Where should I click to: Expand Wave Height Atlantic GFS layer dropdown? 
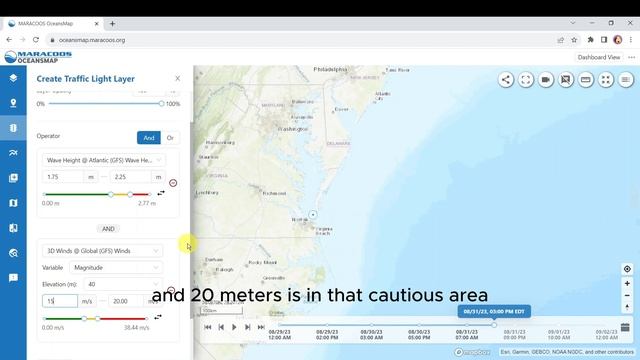pos(104,160)
